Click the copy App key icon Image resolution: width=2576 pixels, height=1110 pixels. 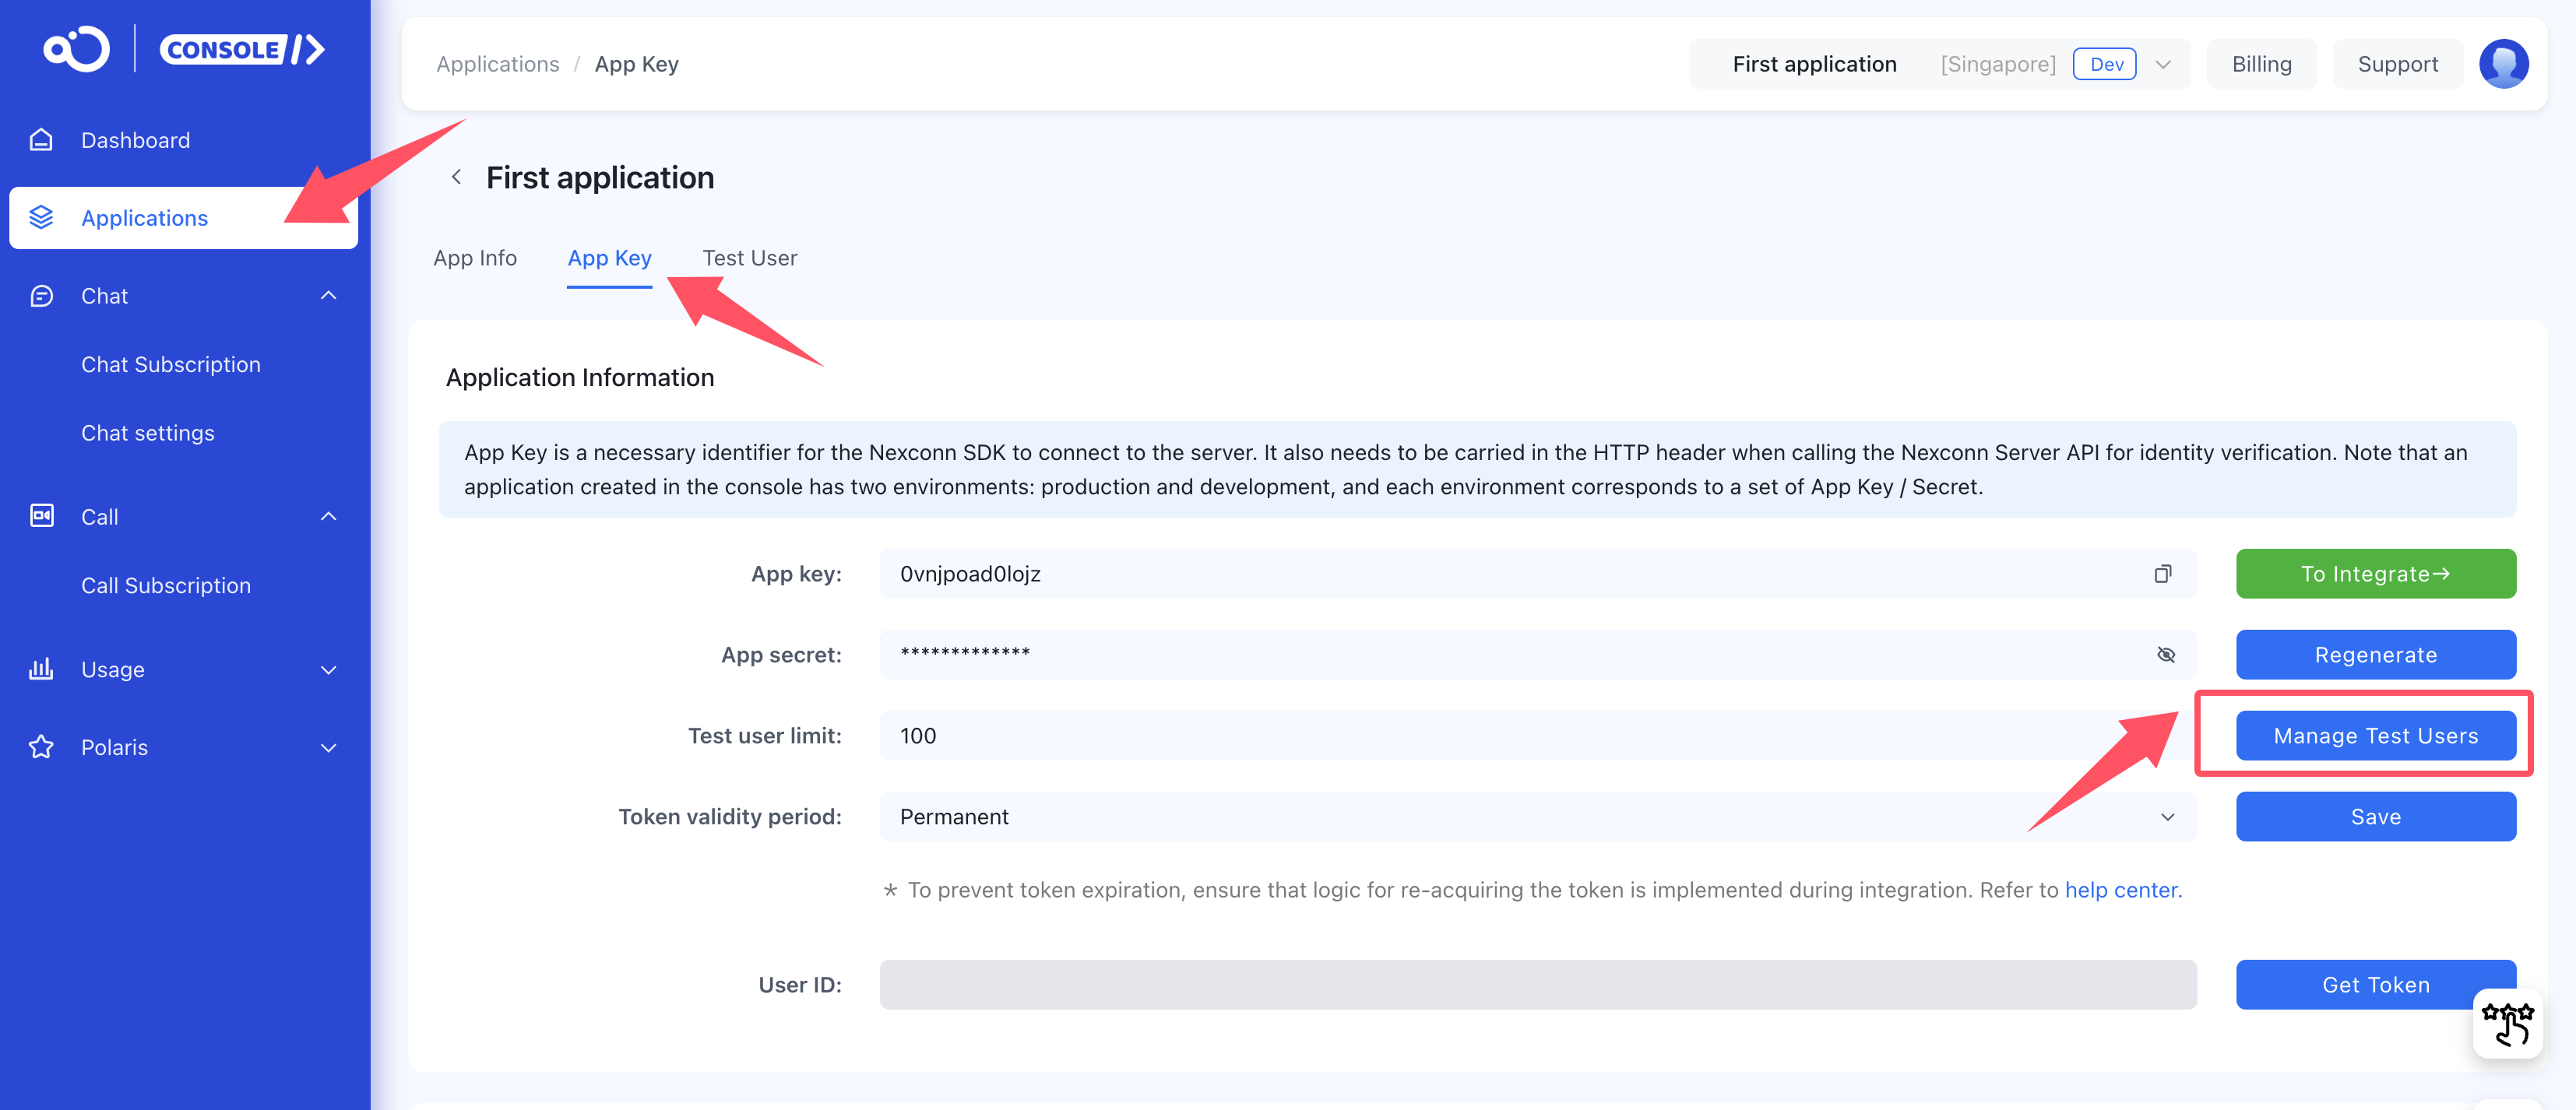[x=2162, y=574]
